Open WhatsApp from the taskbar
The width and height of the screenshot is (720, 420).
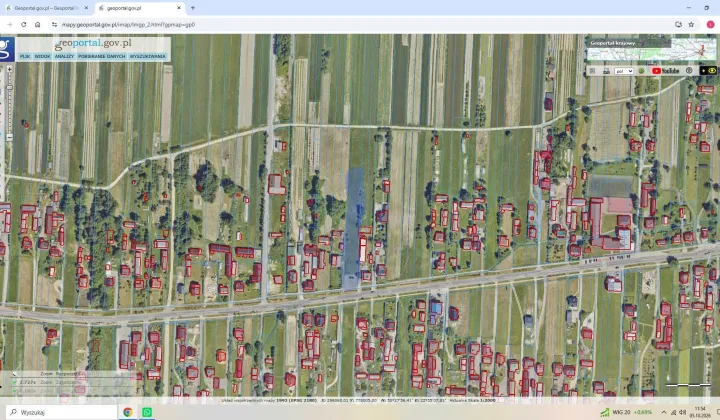pyautogui.click(x=147, y=412)
